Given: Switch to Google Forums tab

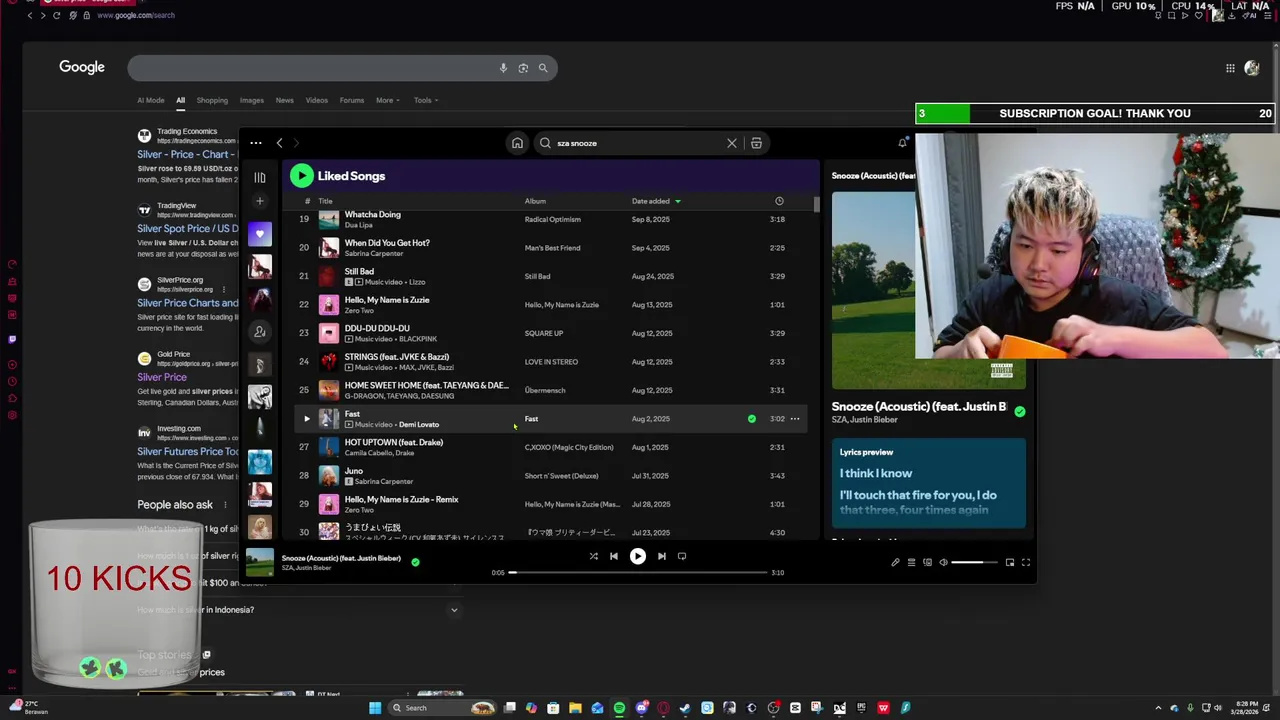Looking at the screenshot, I should (x=352, y=100).
